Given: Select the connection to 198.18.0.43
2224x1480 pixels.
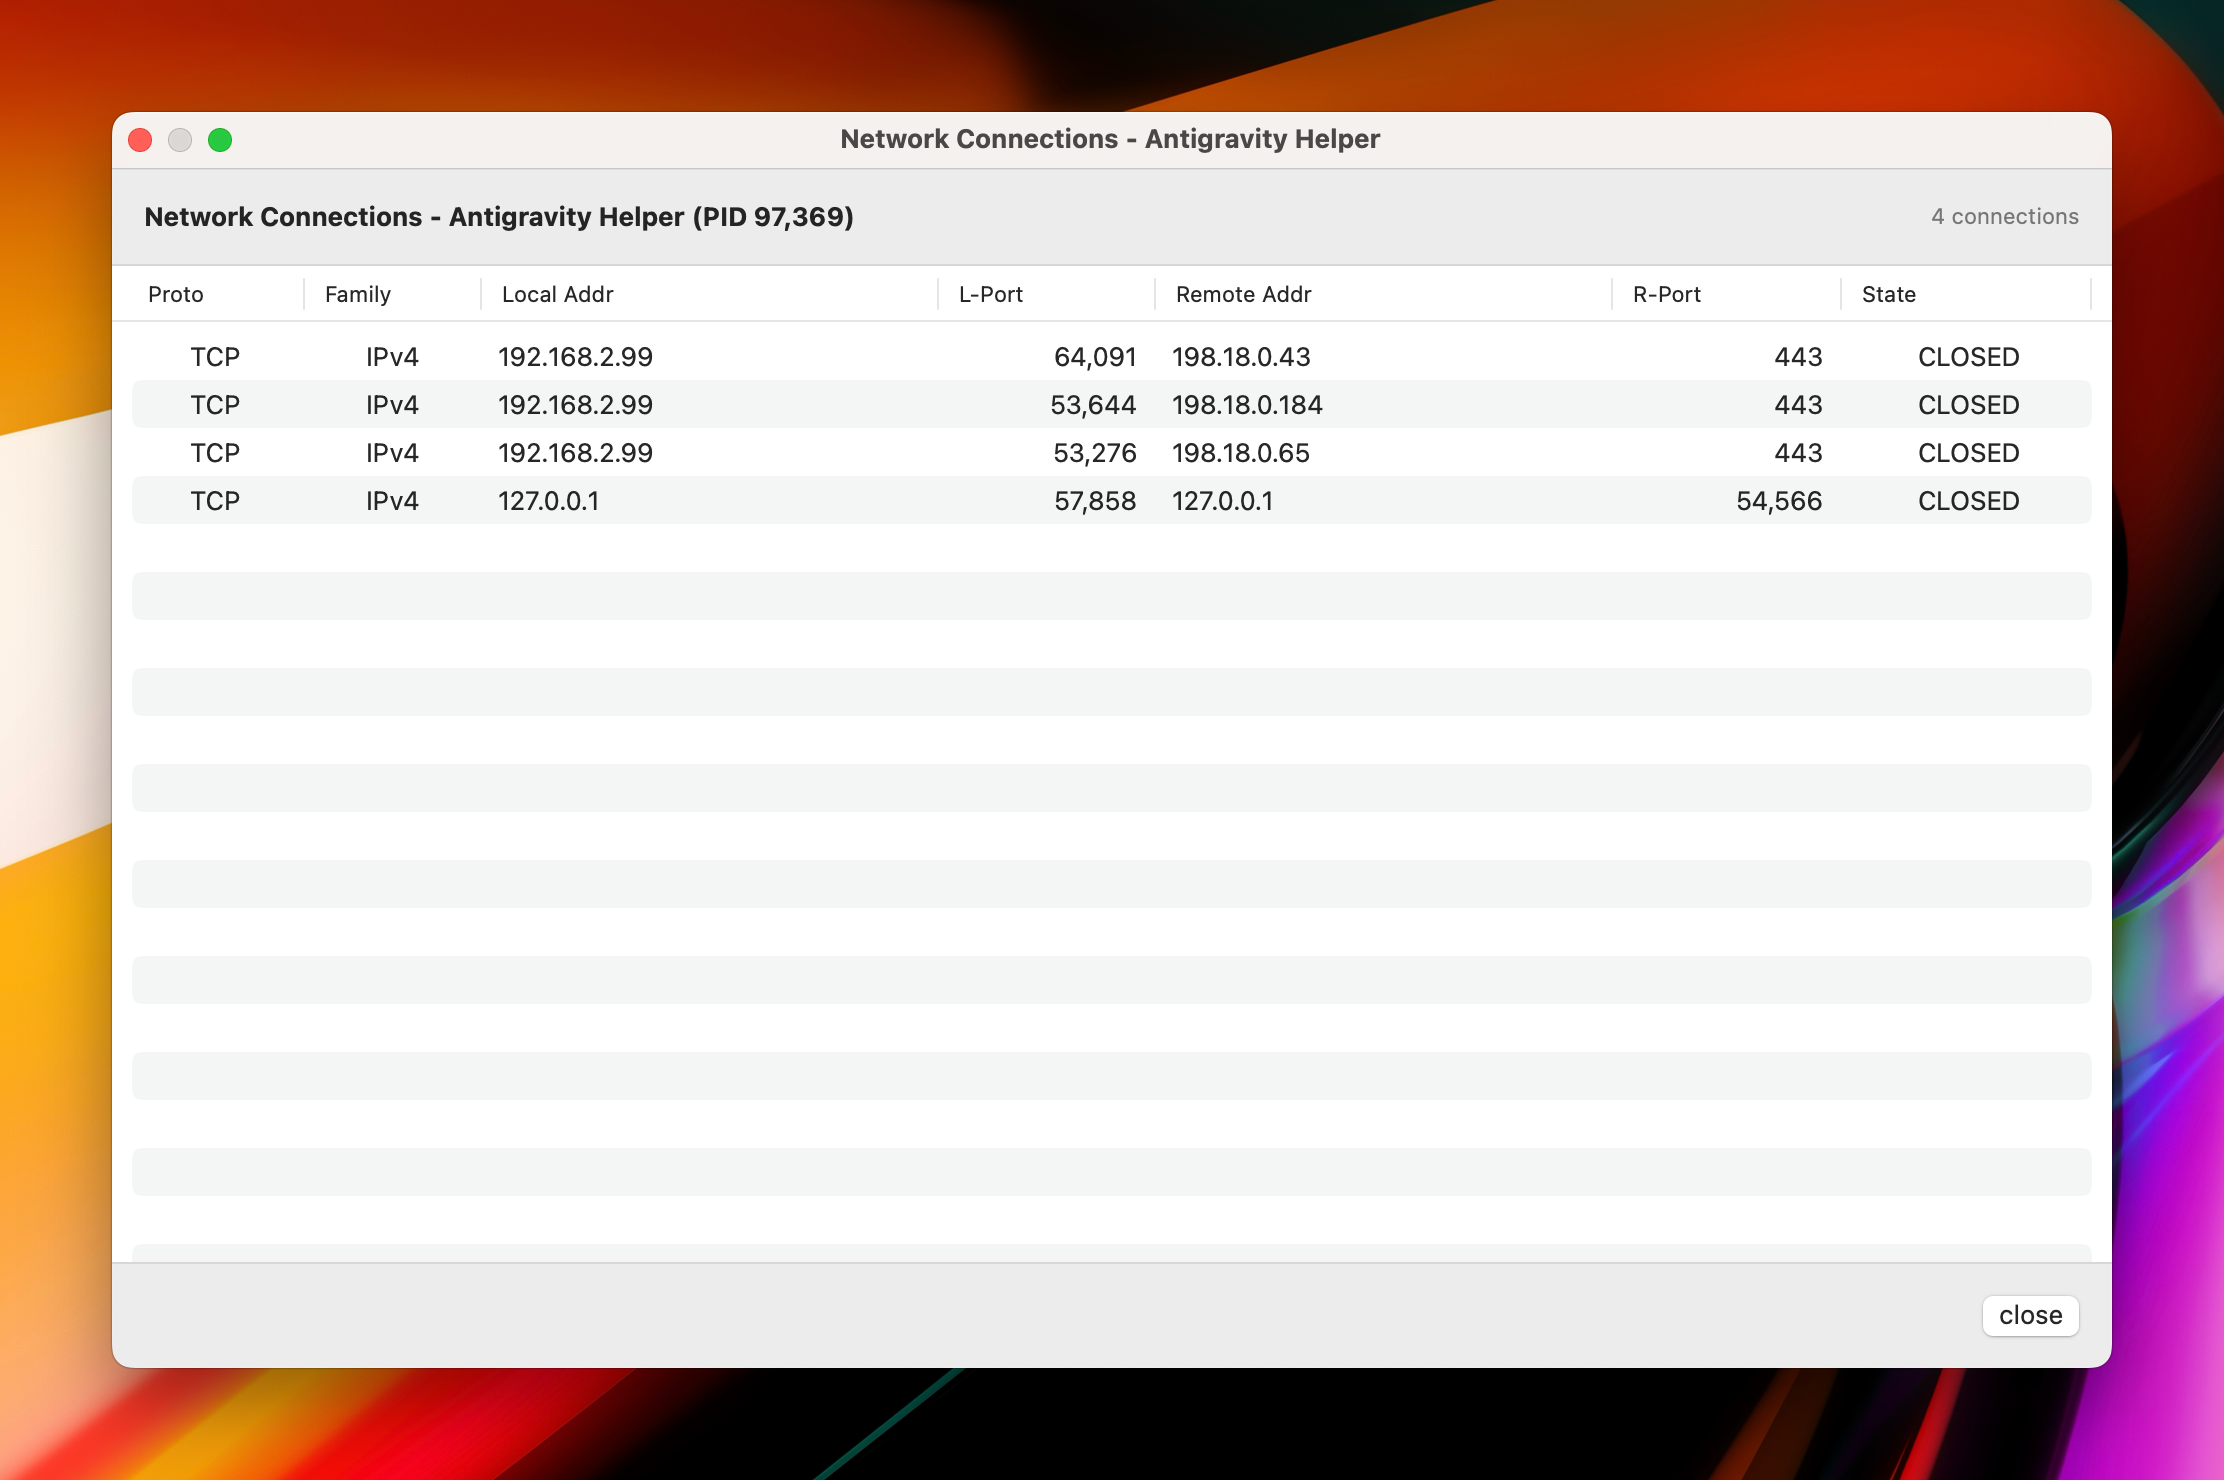Looking at the screenshot, I should pos(1241,357).
